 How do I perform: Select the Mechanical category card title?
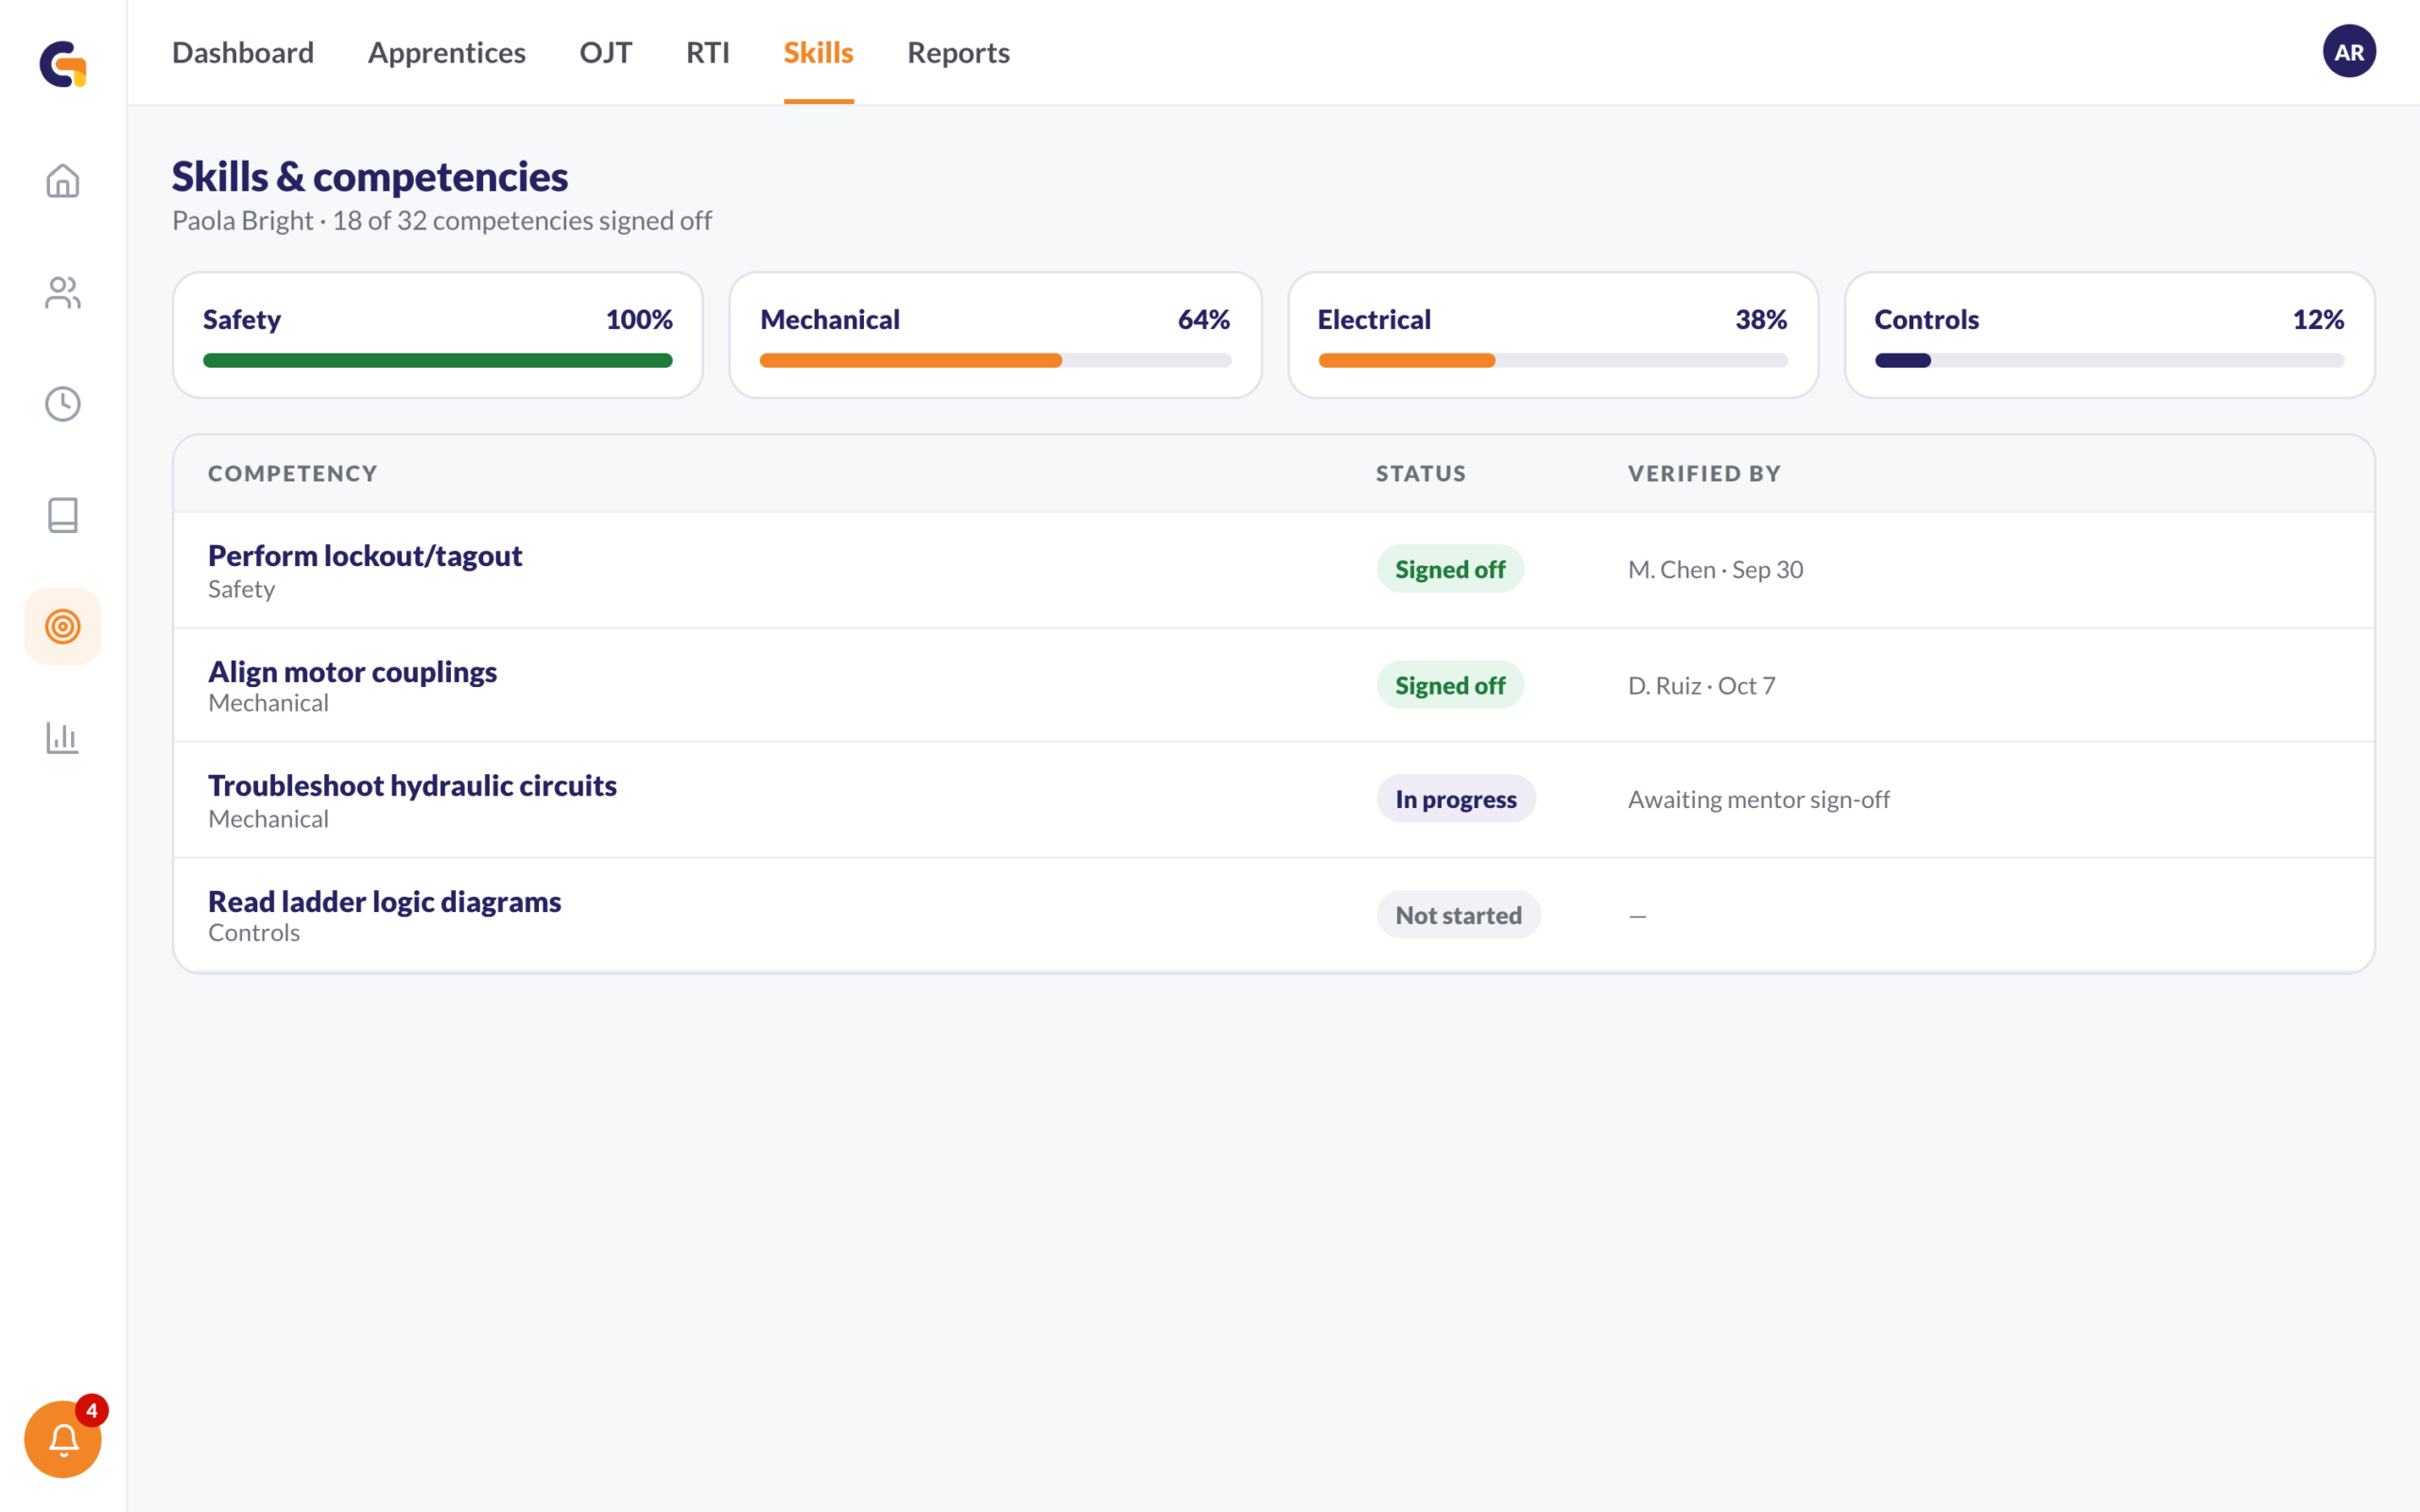pos(830,319)
